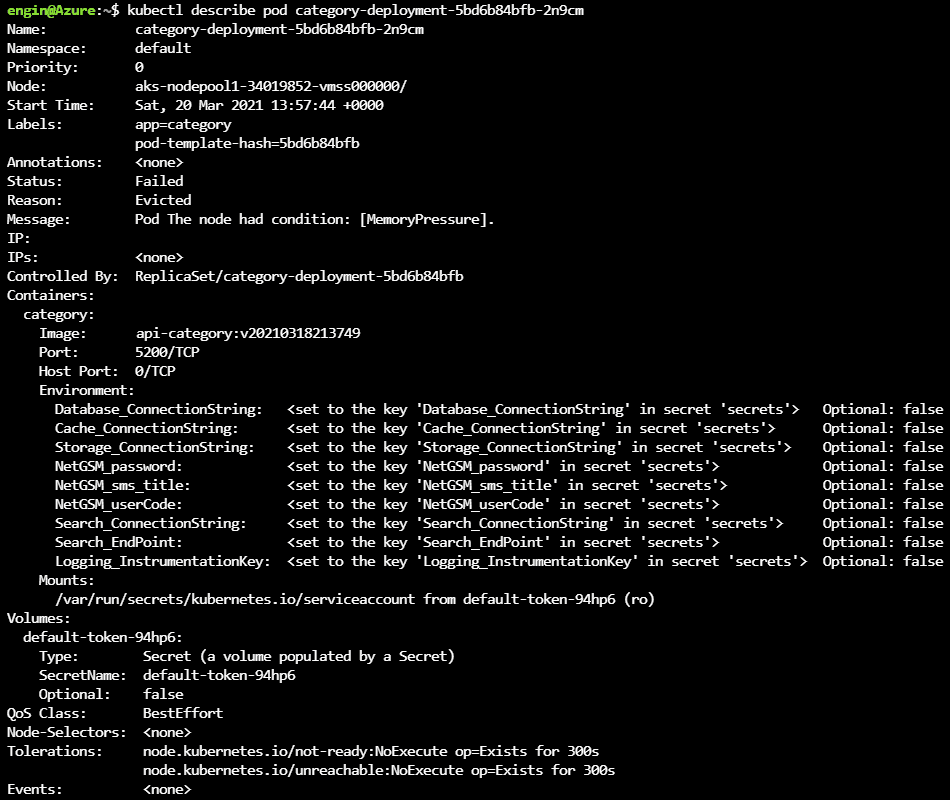This screenshot has height=800, width=950.
Task: Click the node name aks-nodepool1-34019852-vmss000000
Action: click(x=270, y=86)
